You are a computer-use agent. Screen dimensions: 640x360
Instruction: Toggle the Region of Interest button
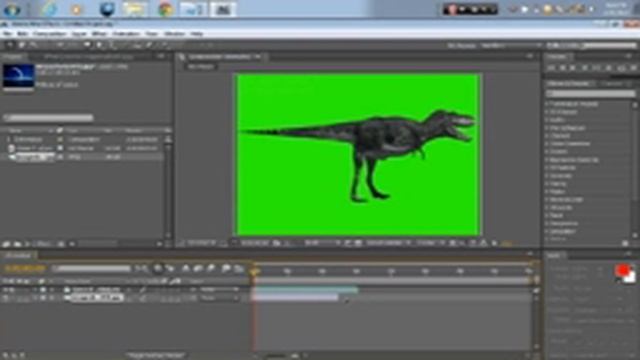pyautogui.click(x=348, y=243)
